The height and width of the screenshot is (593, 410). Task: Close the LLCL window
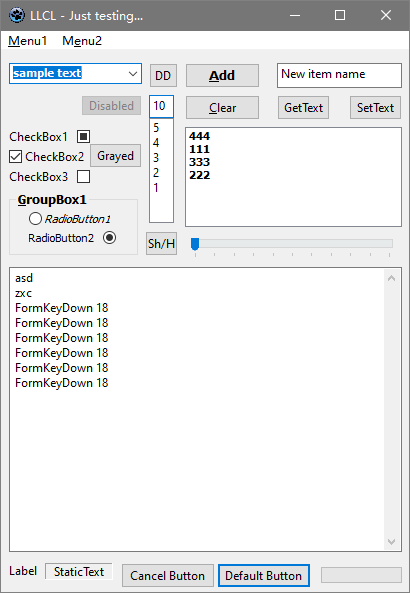click(386, 16)
